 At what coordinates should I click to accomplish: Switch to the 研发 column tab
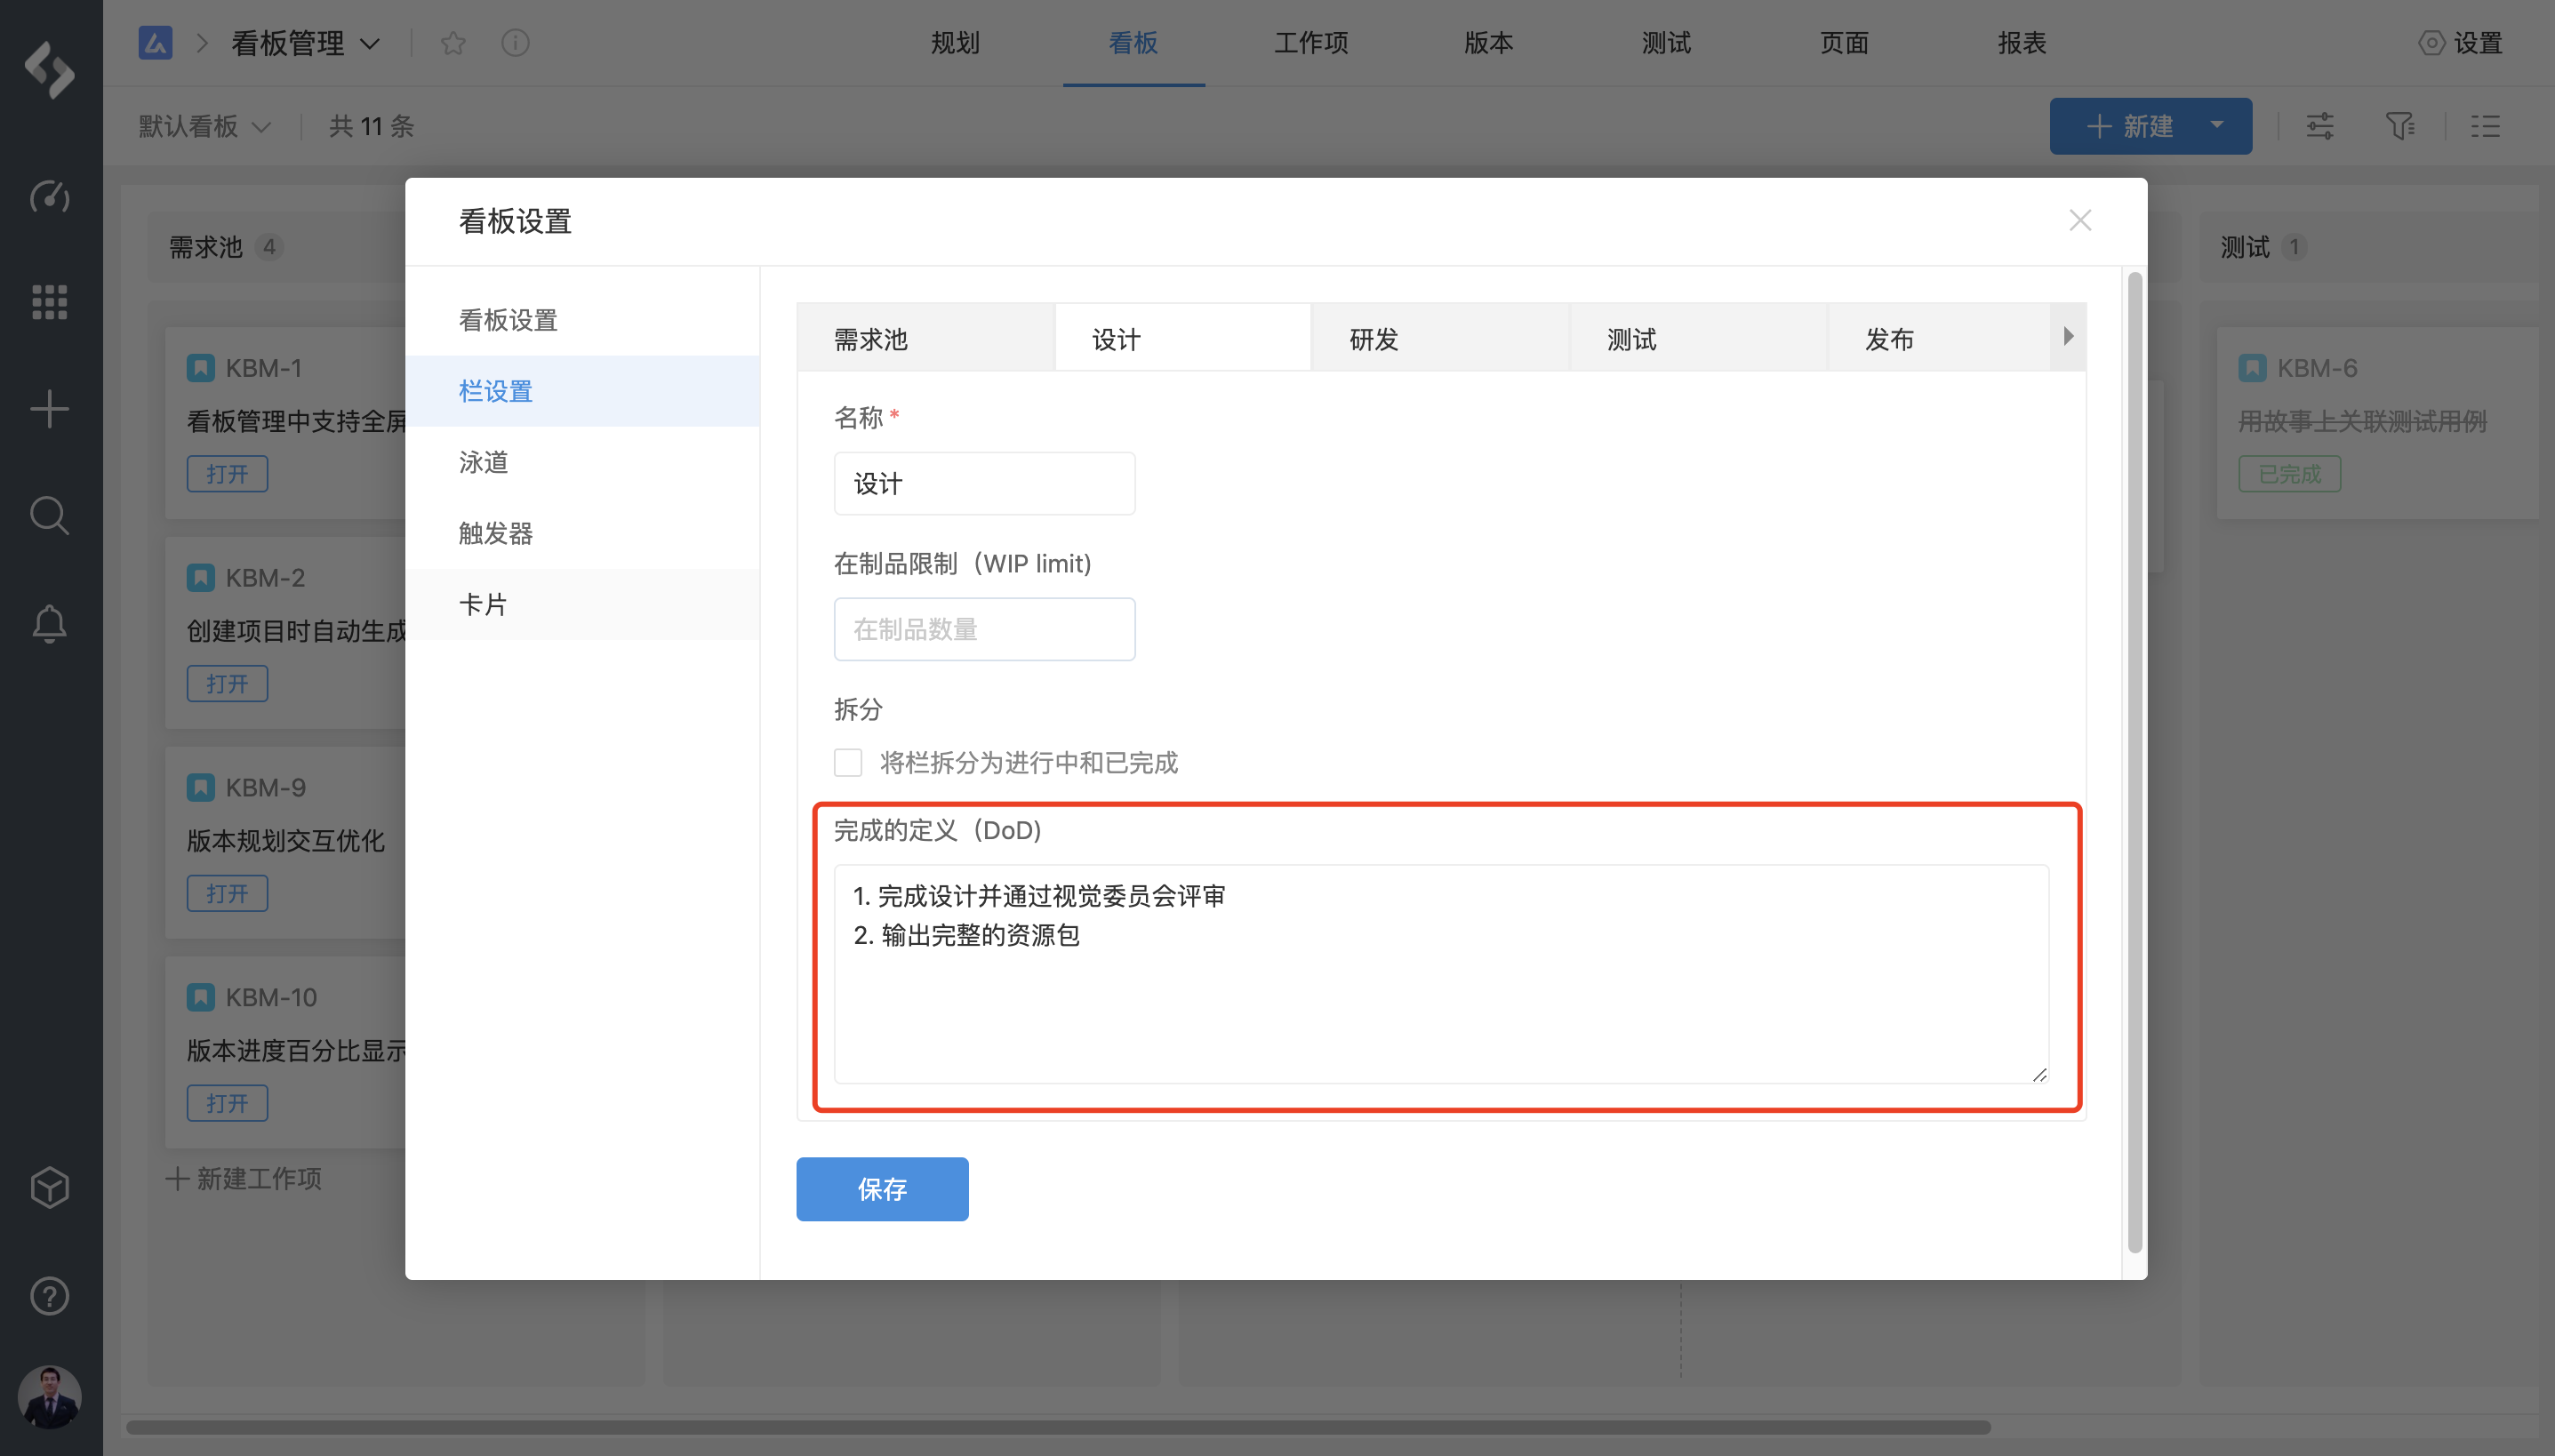click(x=1374, y=340)
